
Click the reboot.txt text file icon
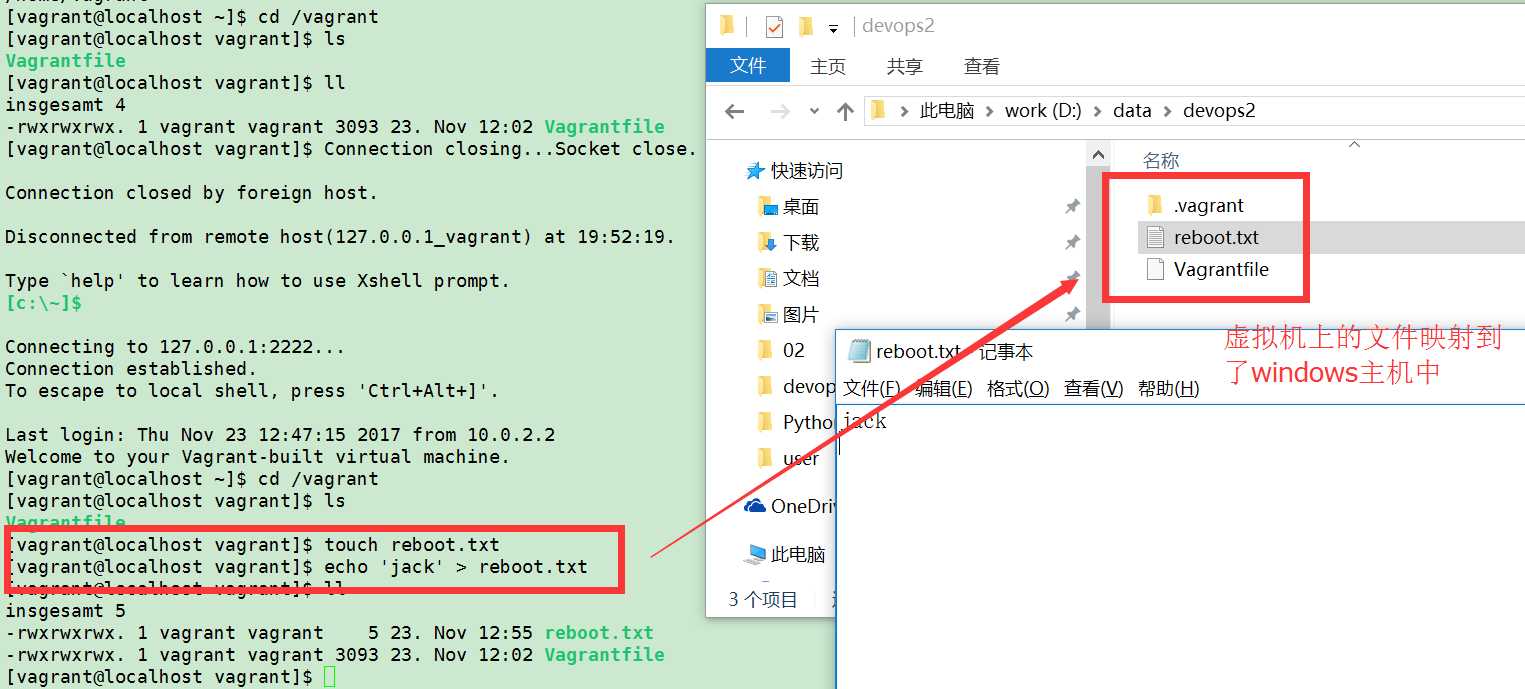coord(1155,237)
